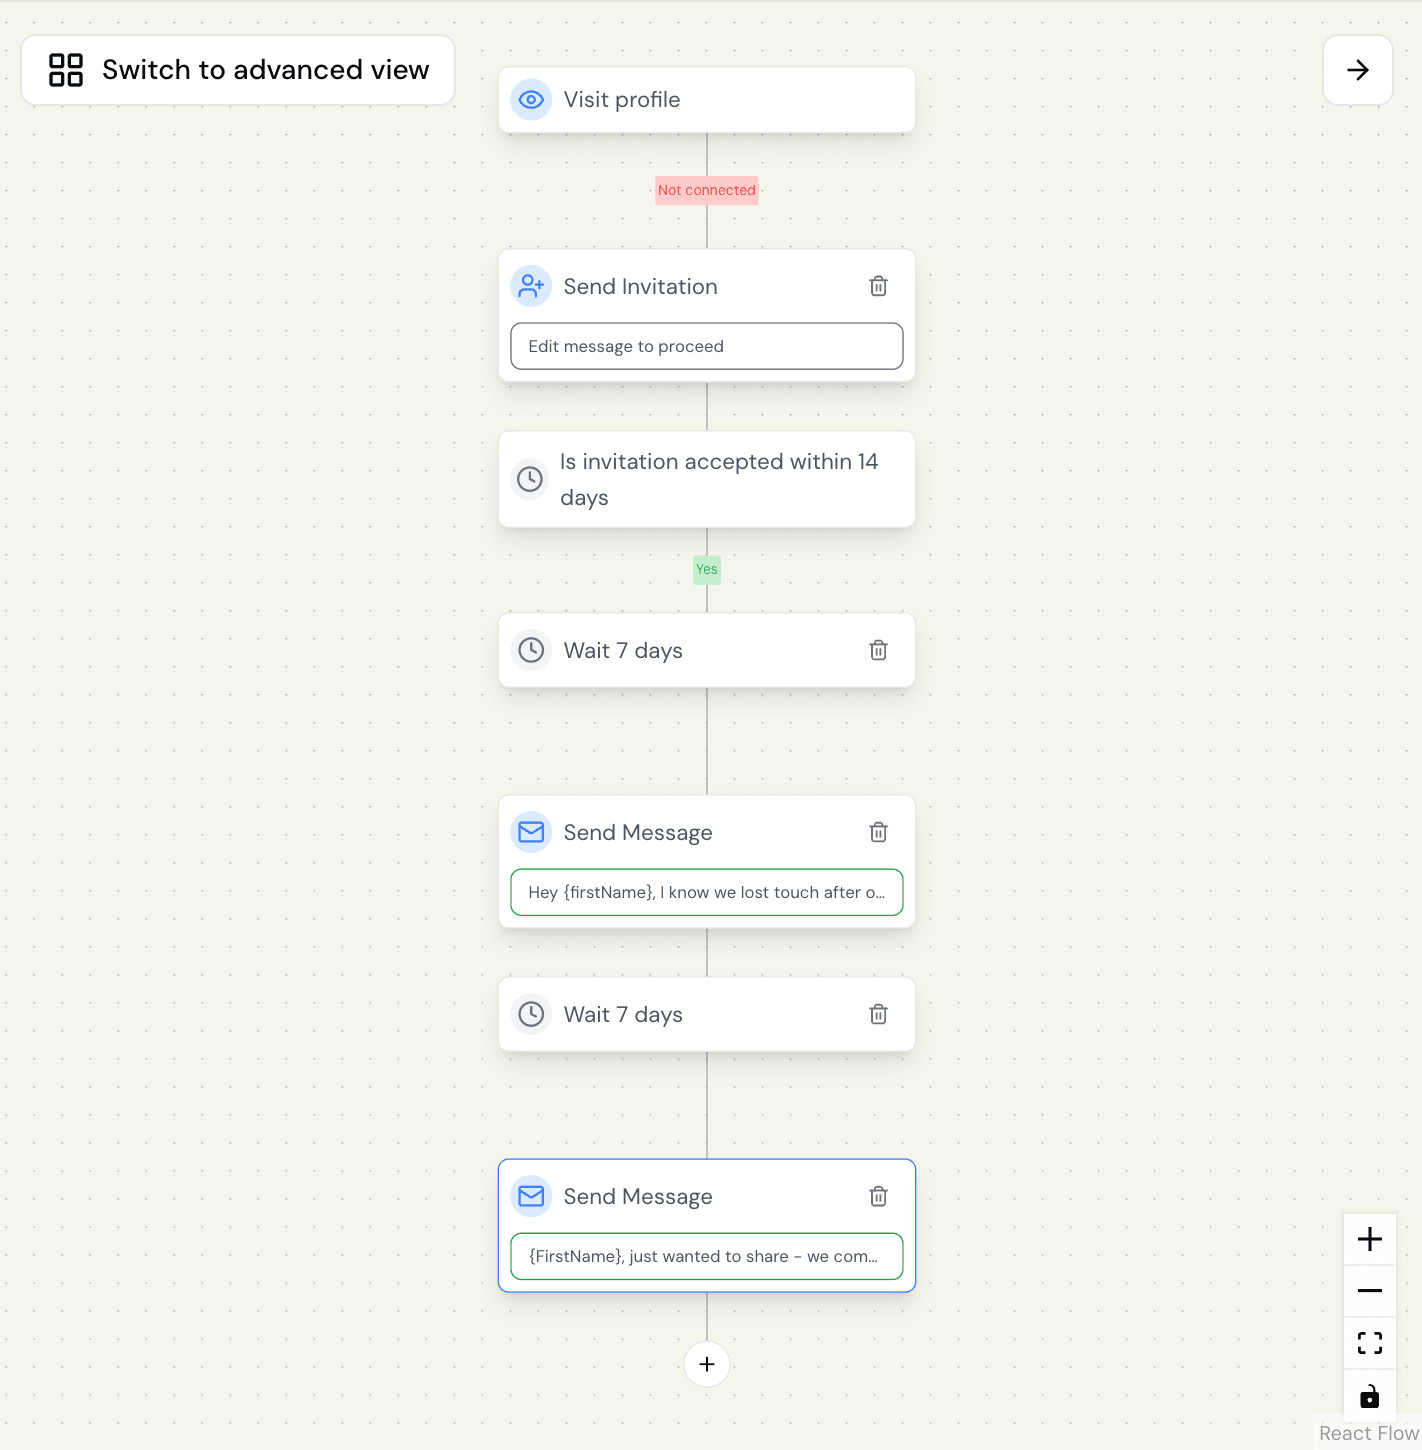1422x1450 pixels.
Task: Delete the first Send Message step
Action: point(878,832)
